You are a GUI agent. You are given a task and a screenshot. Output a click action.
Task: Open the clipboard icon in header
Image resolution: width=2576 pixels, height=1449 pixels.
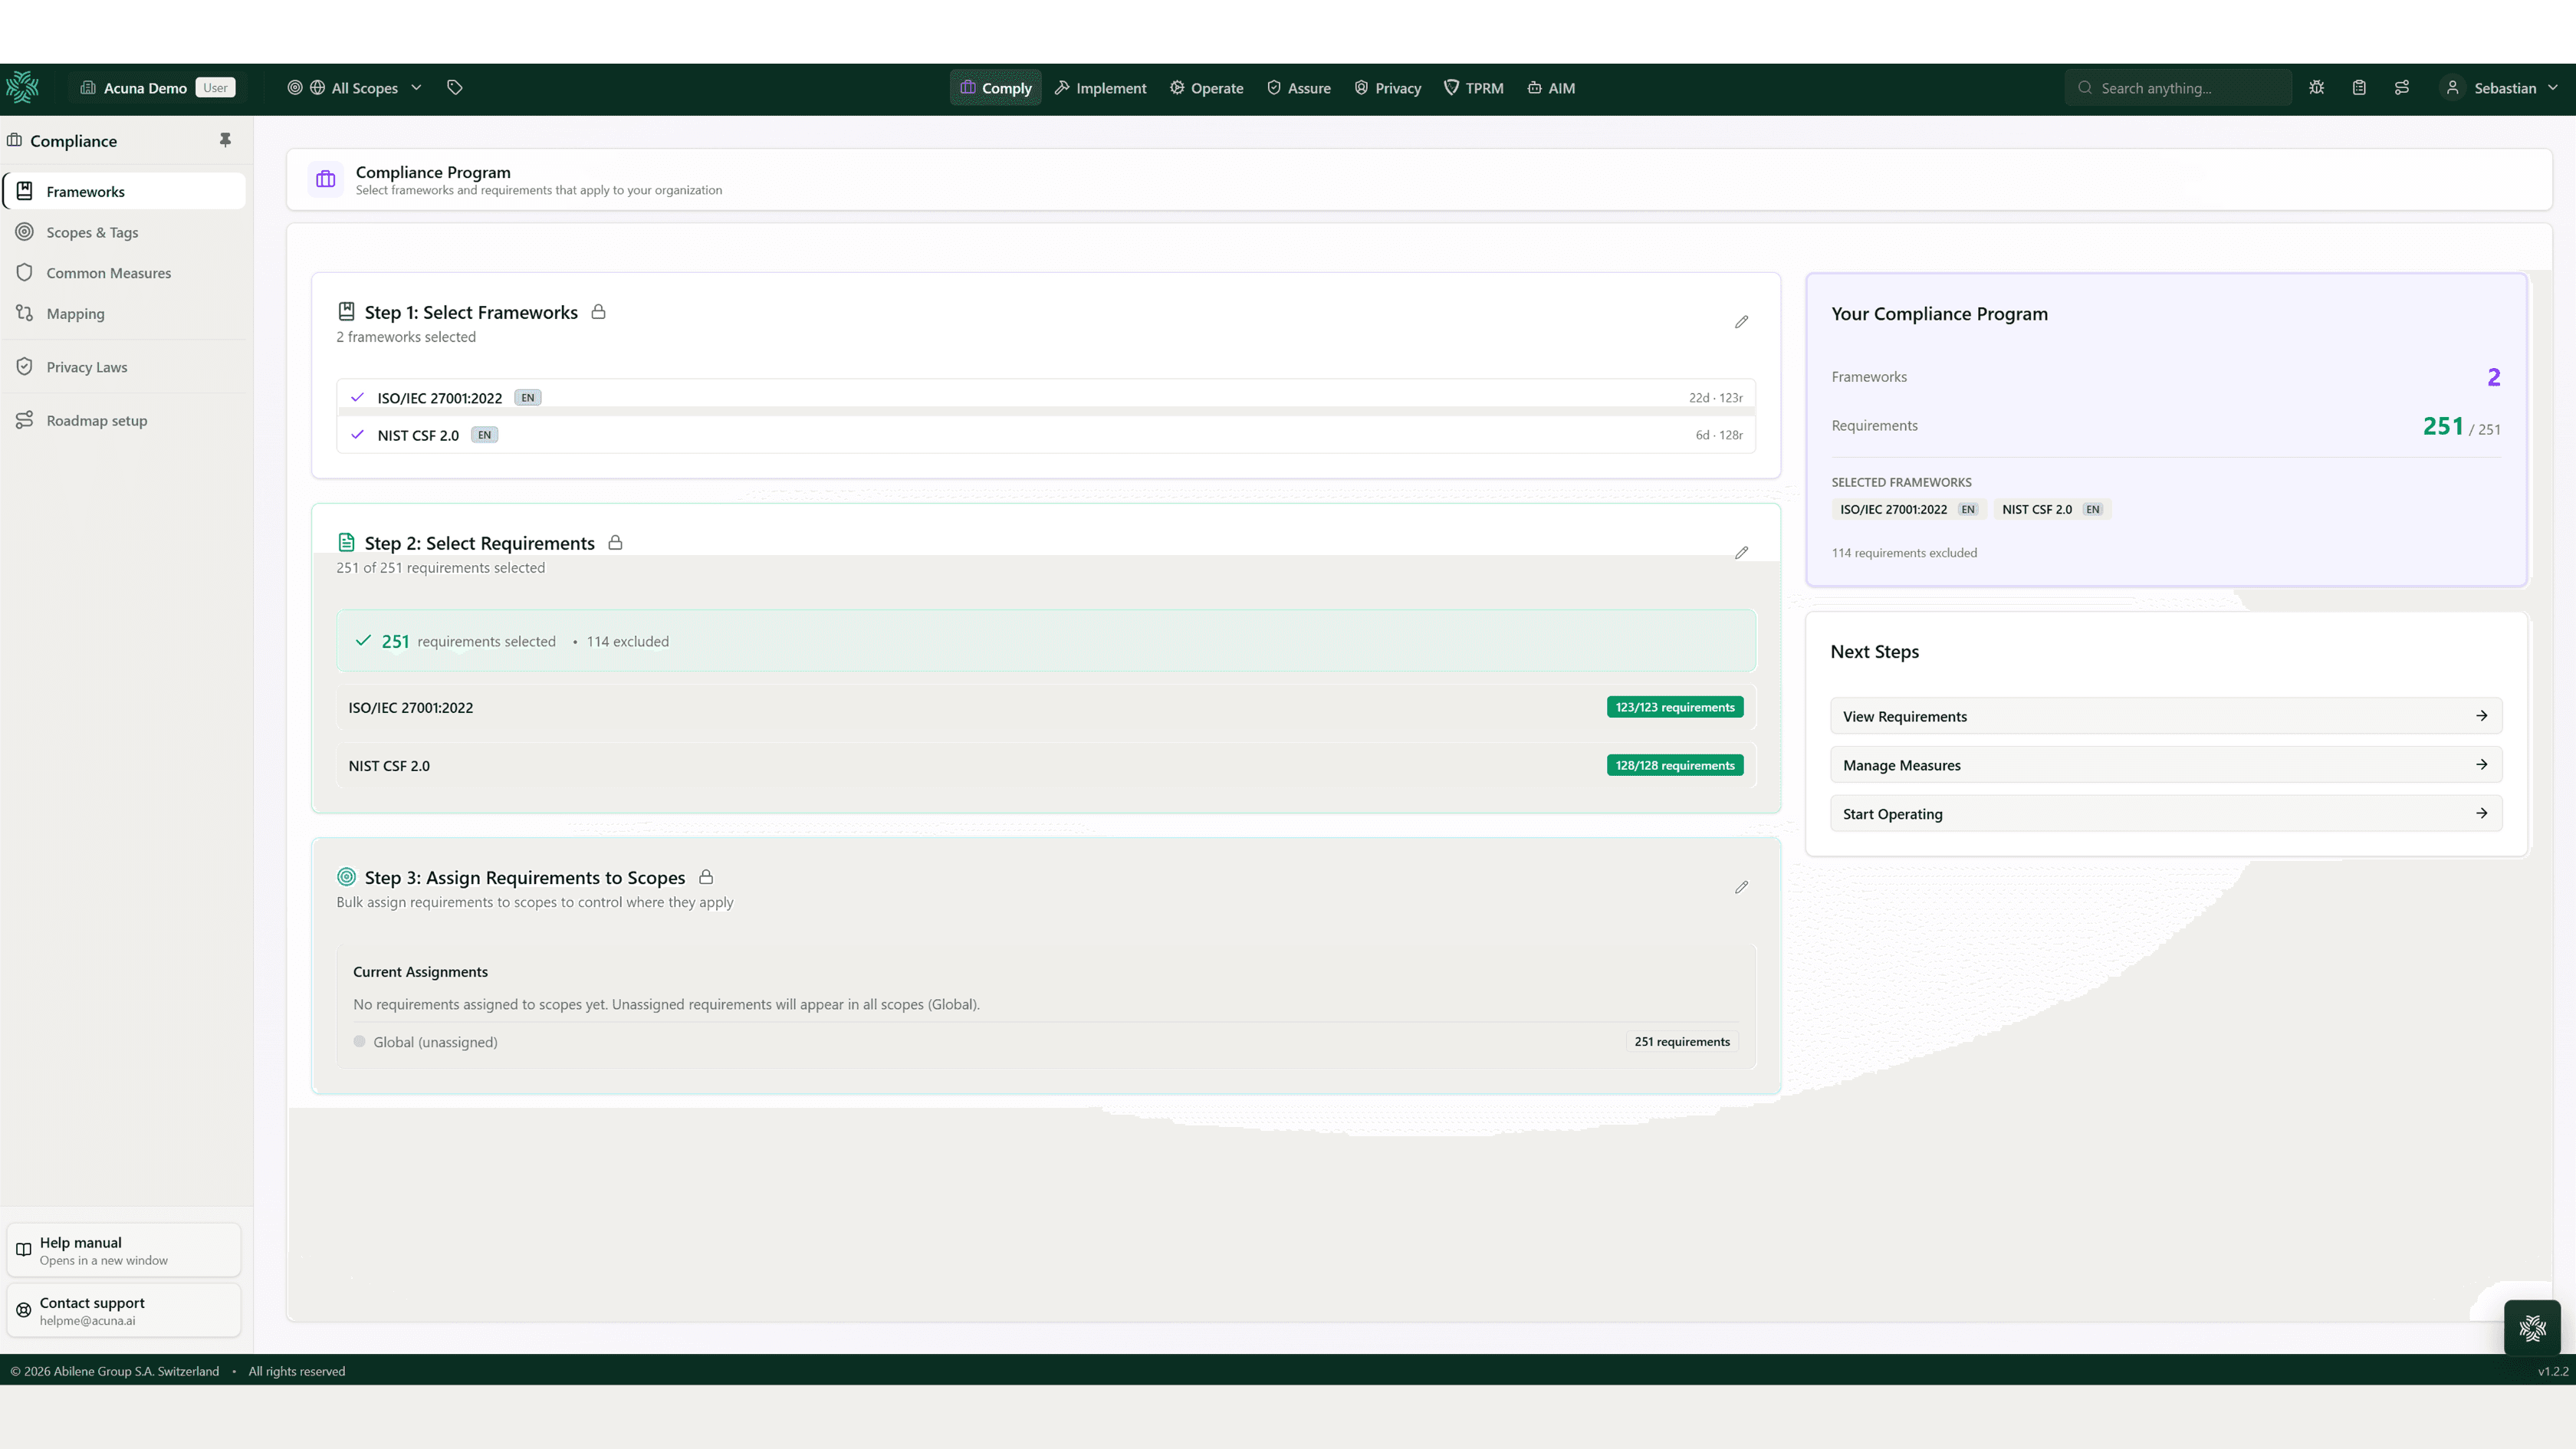[2359, 88]
